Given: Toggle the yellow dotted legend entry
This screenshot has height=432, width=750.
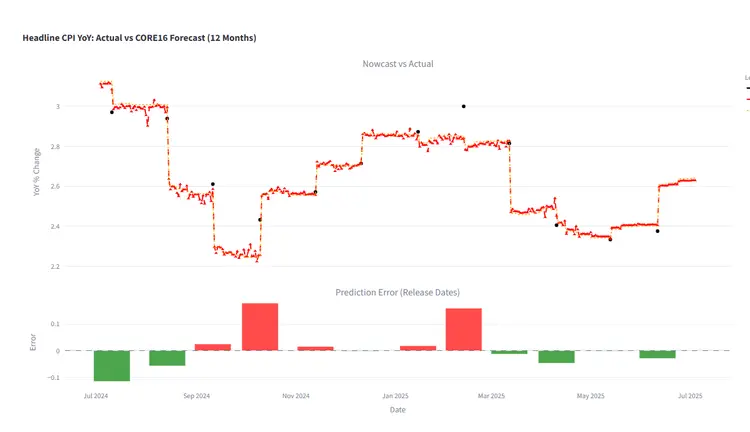Looking at the screenshot, I should [x=747, y=110].
